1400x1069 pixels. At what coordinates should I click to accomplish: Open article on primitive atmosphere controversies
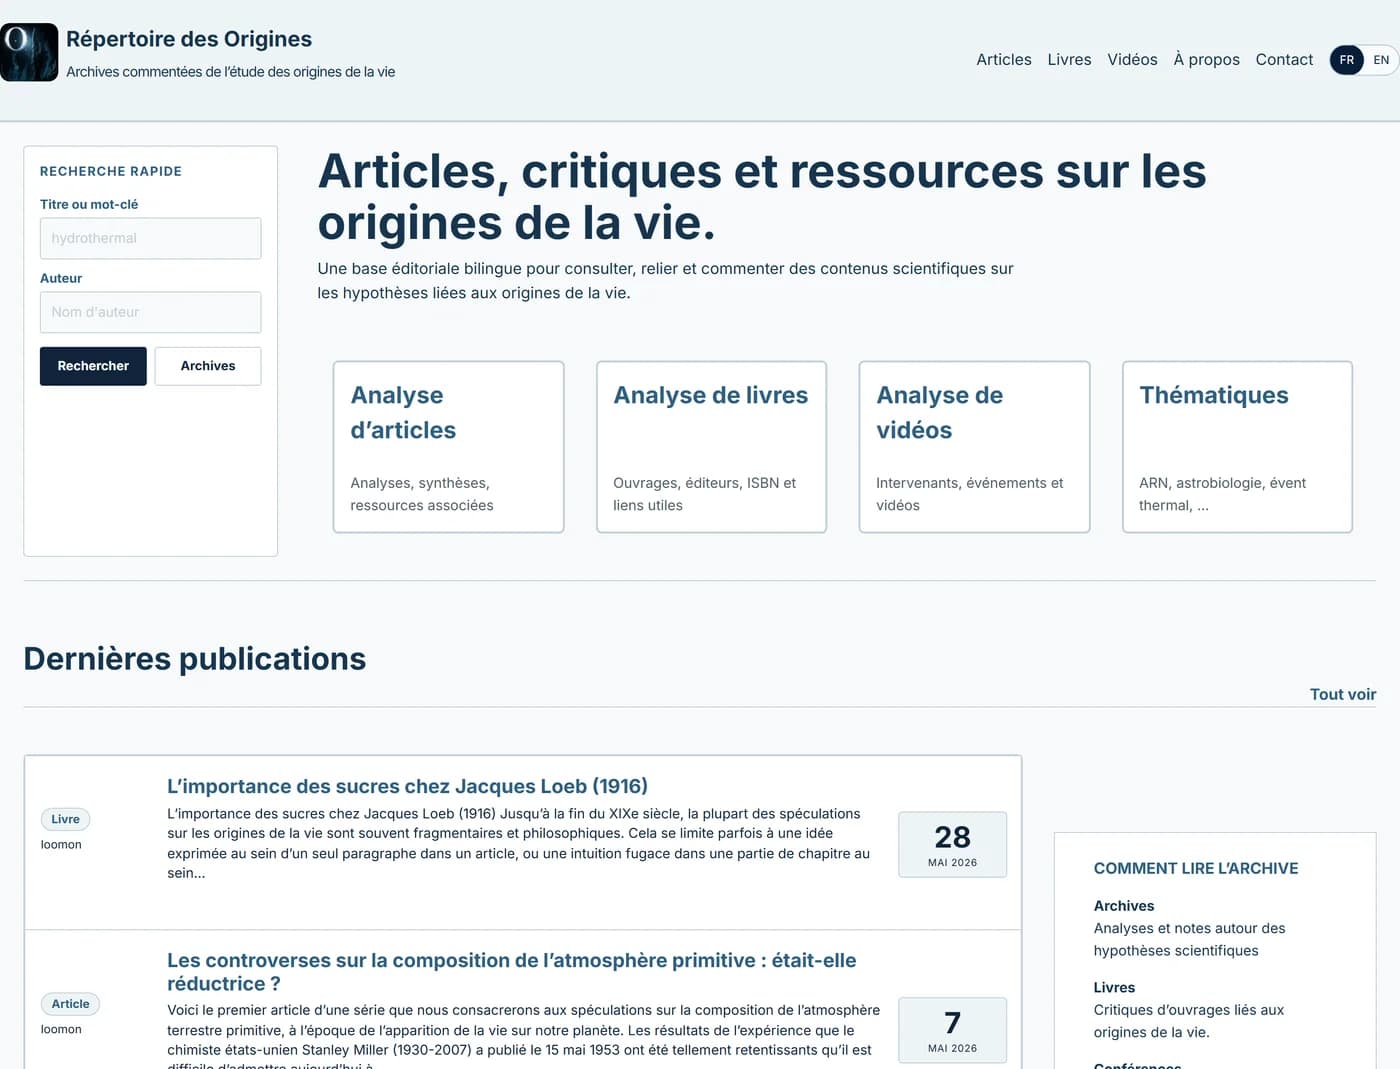coord(511,972)
